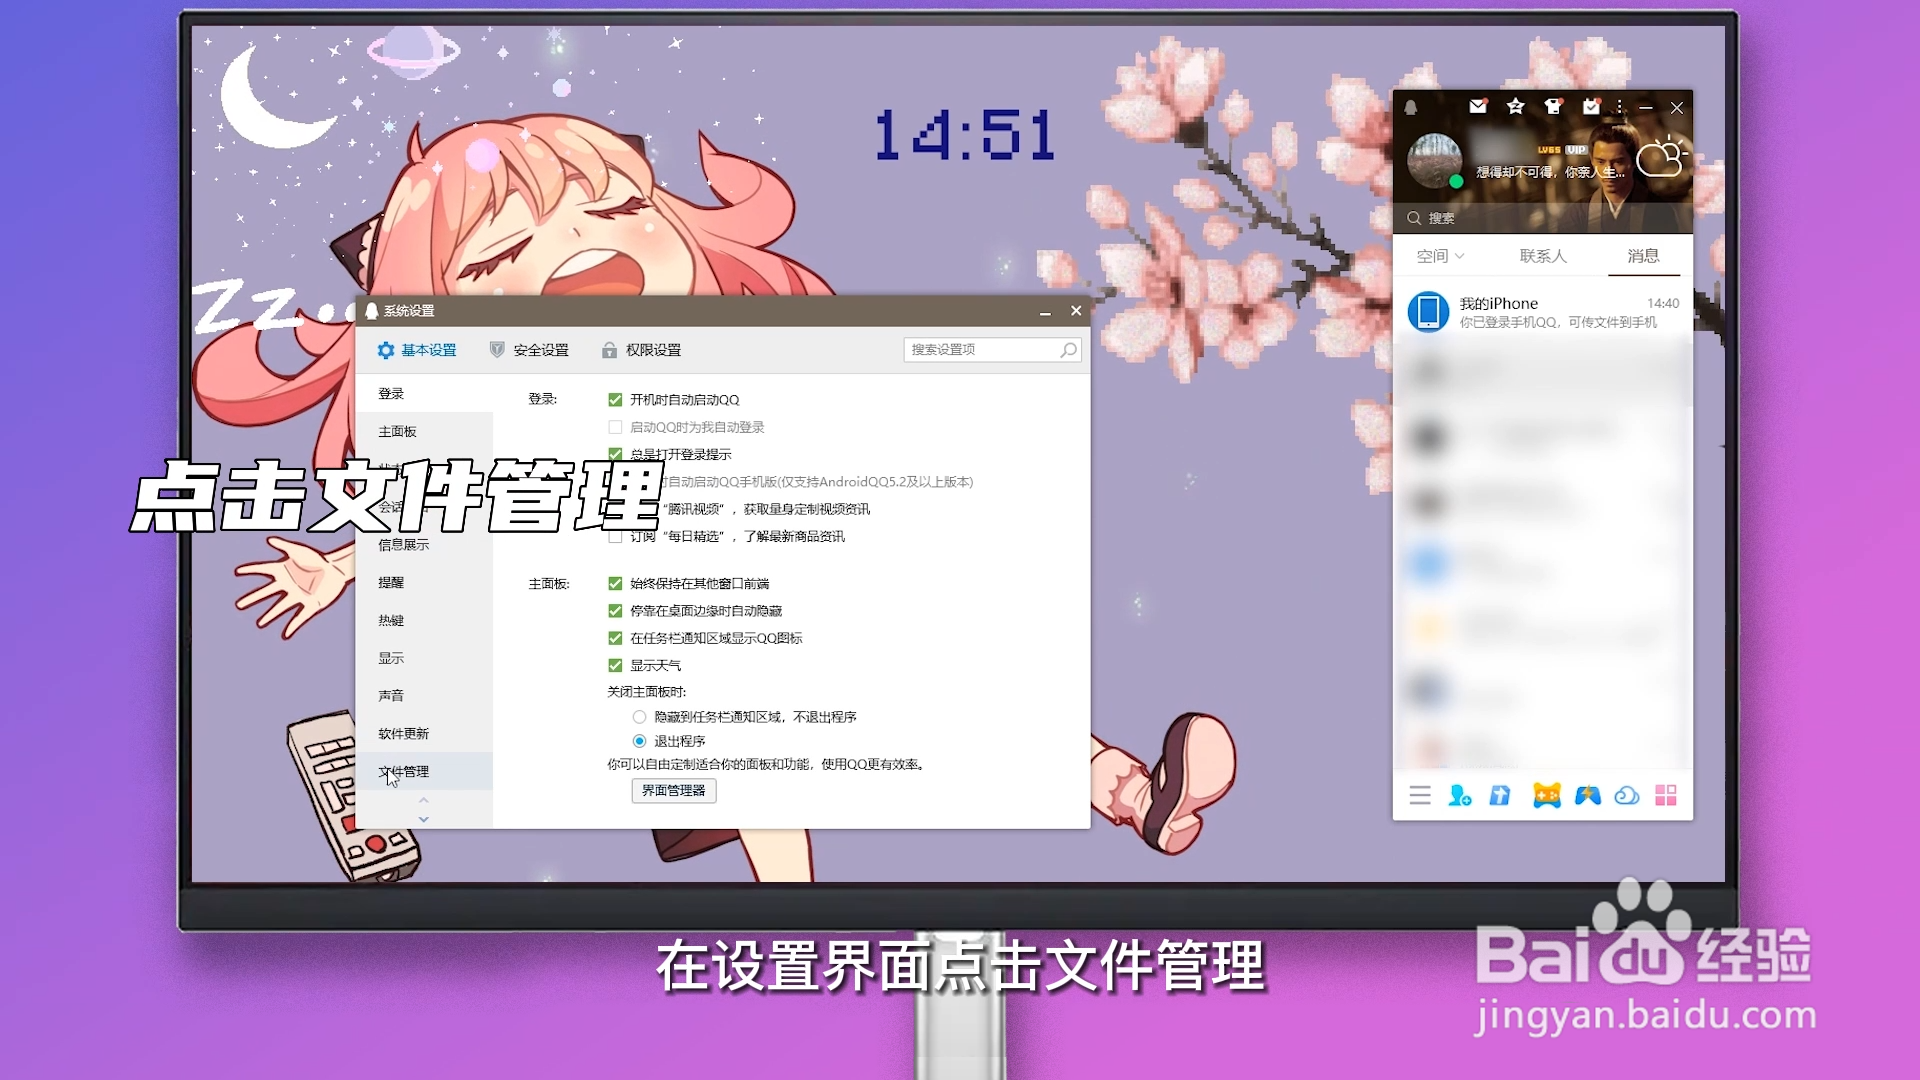Click the user avatar in QQ panel

[x=1434, y=160]
